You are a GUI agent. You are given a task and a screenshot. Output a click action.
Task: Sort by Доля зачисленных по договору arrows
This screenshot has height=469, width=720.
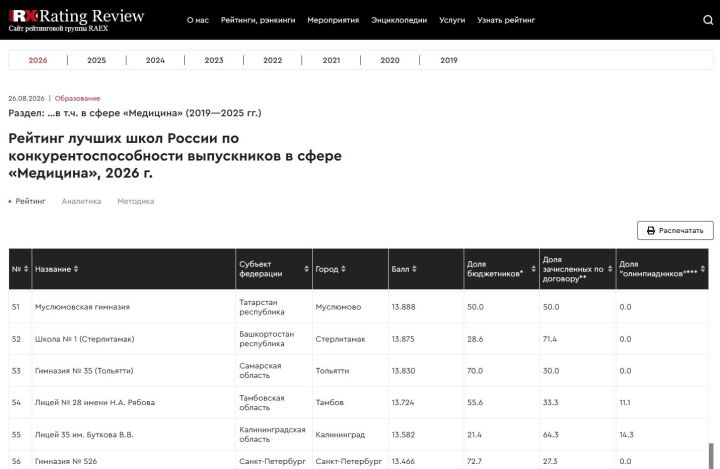[610, 269]
